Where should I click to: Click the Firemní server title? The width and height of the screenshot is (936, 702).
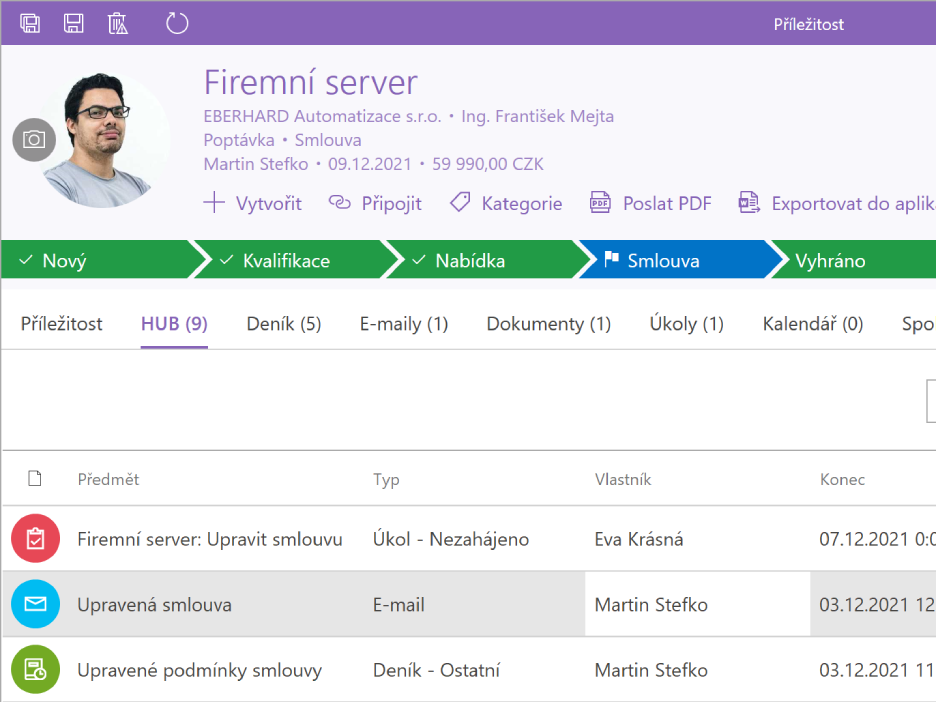(310, 82)
